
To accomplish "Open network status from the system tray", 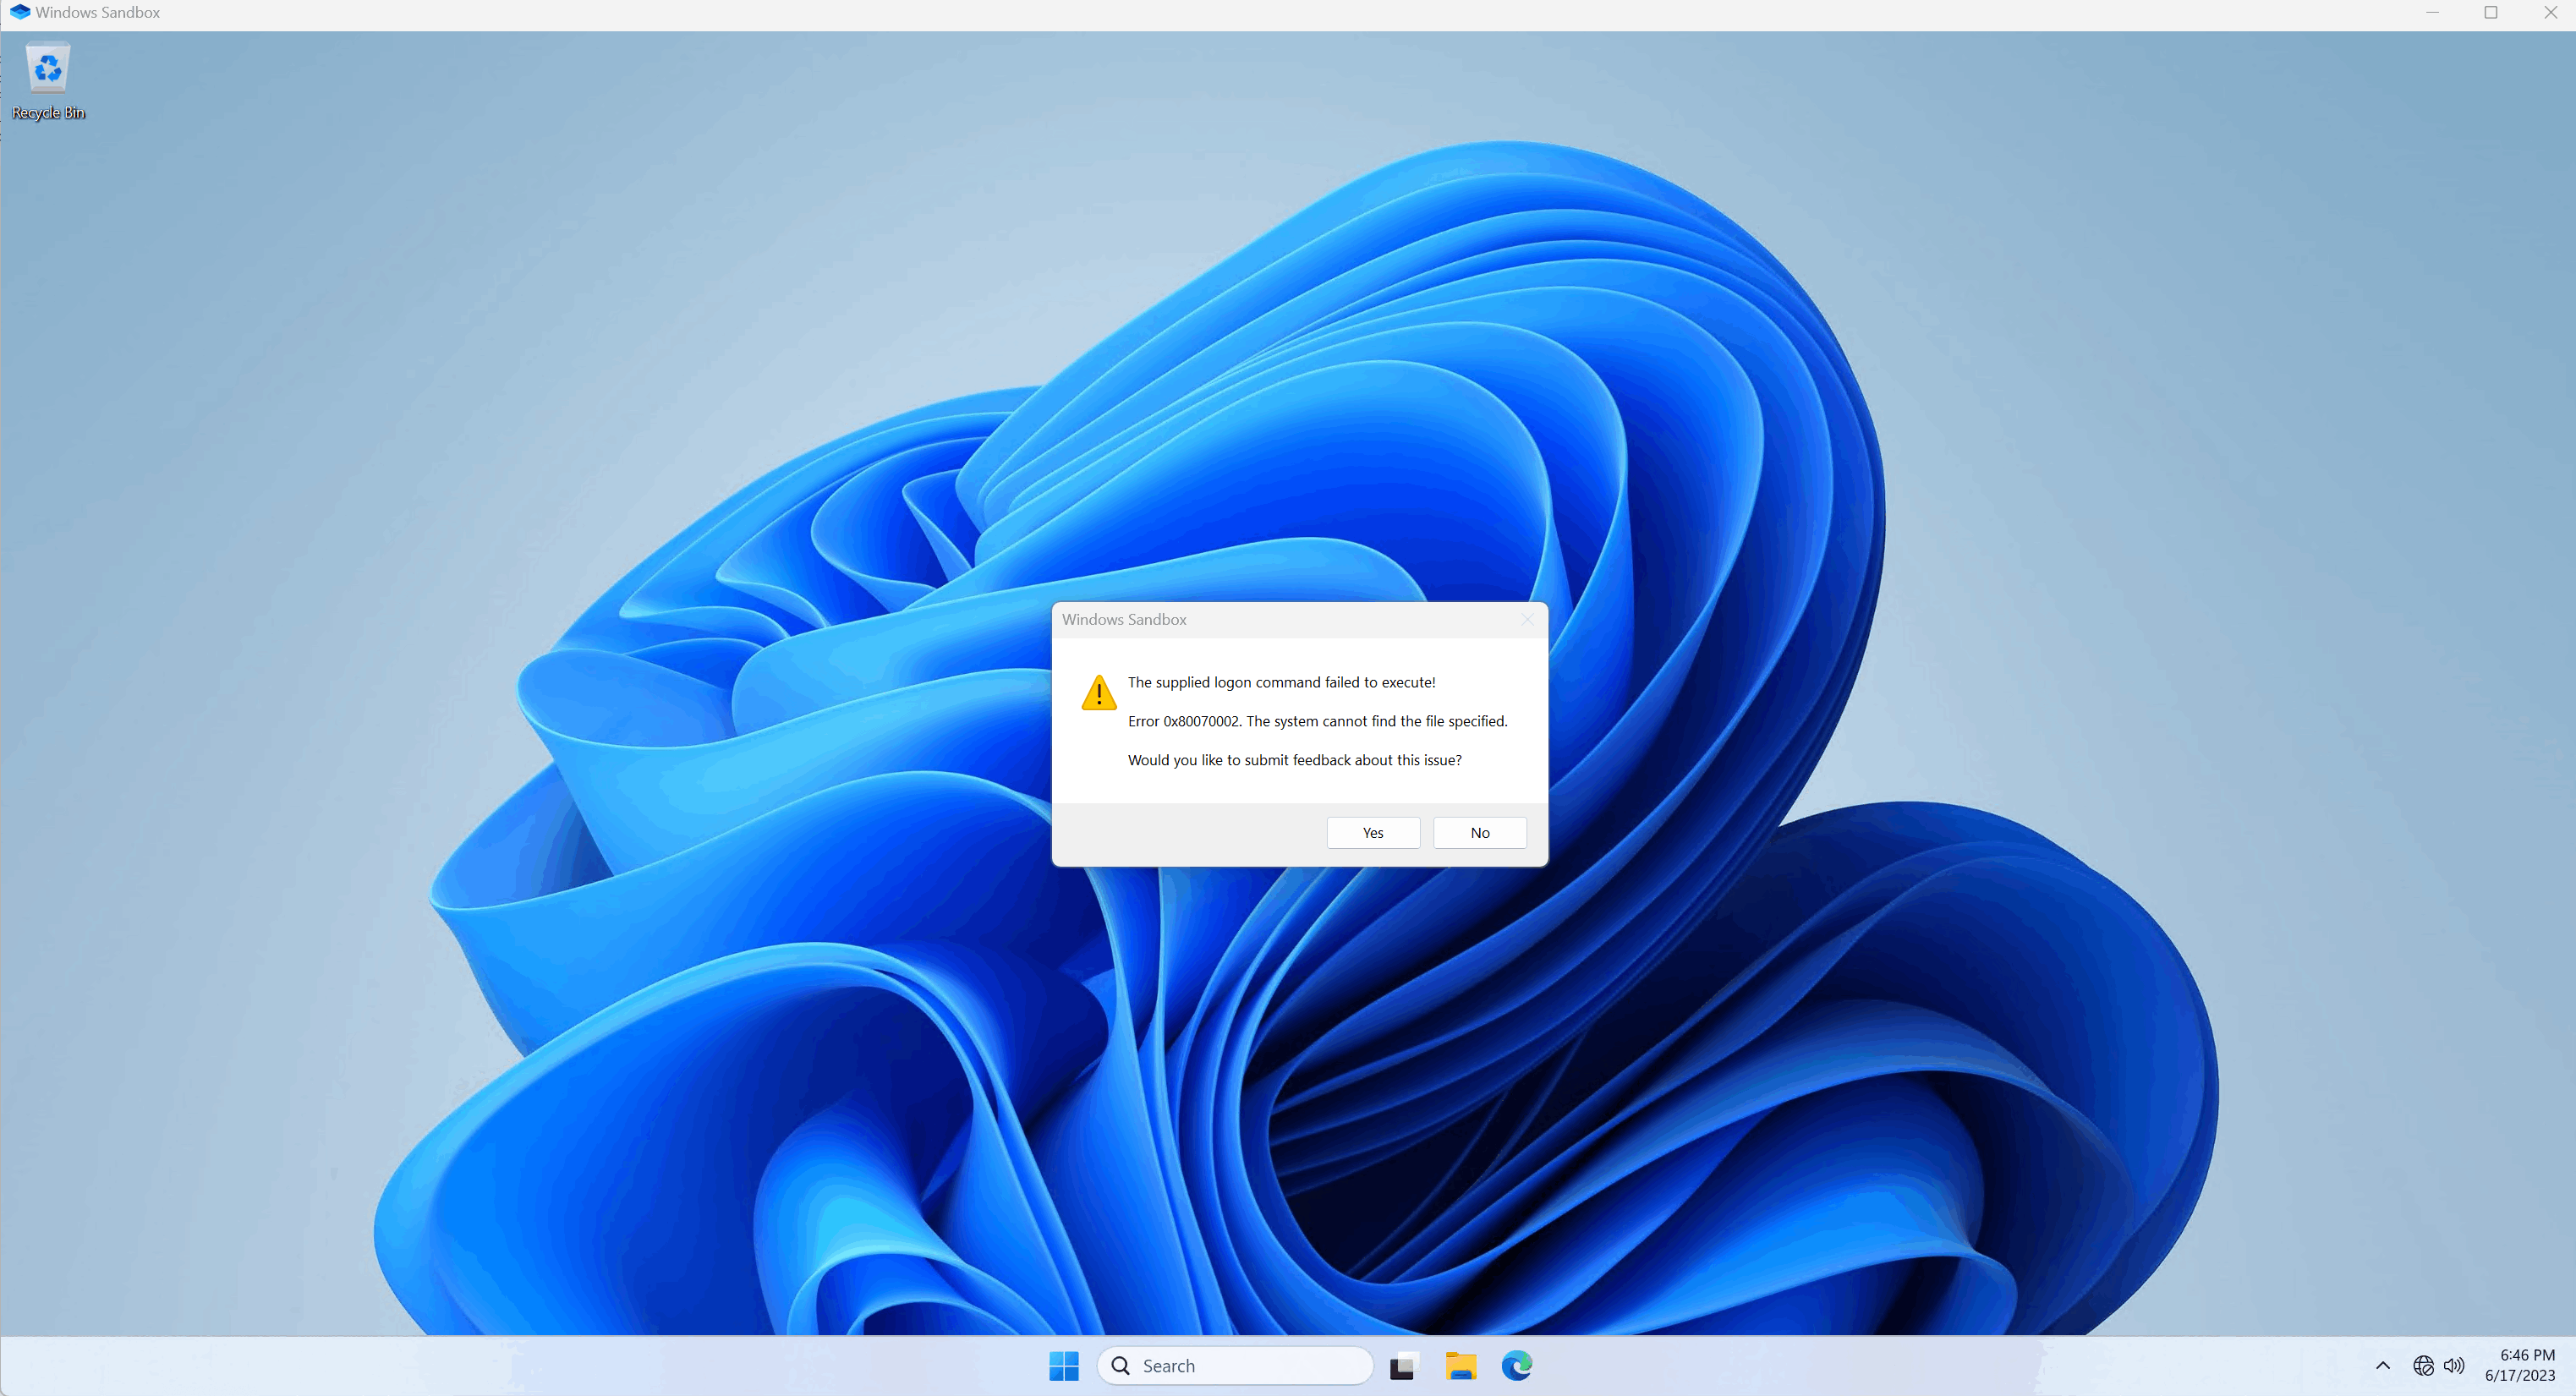I will click(x=2423, y=1365).
